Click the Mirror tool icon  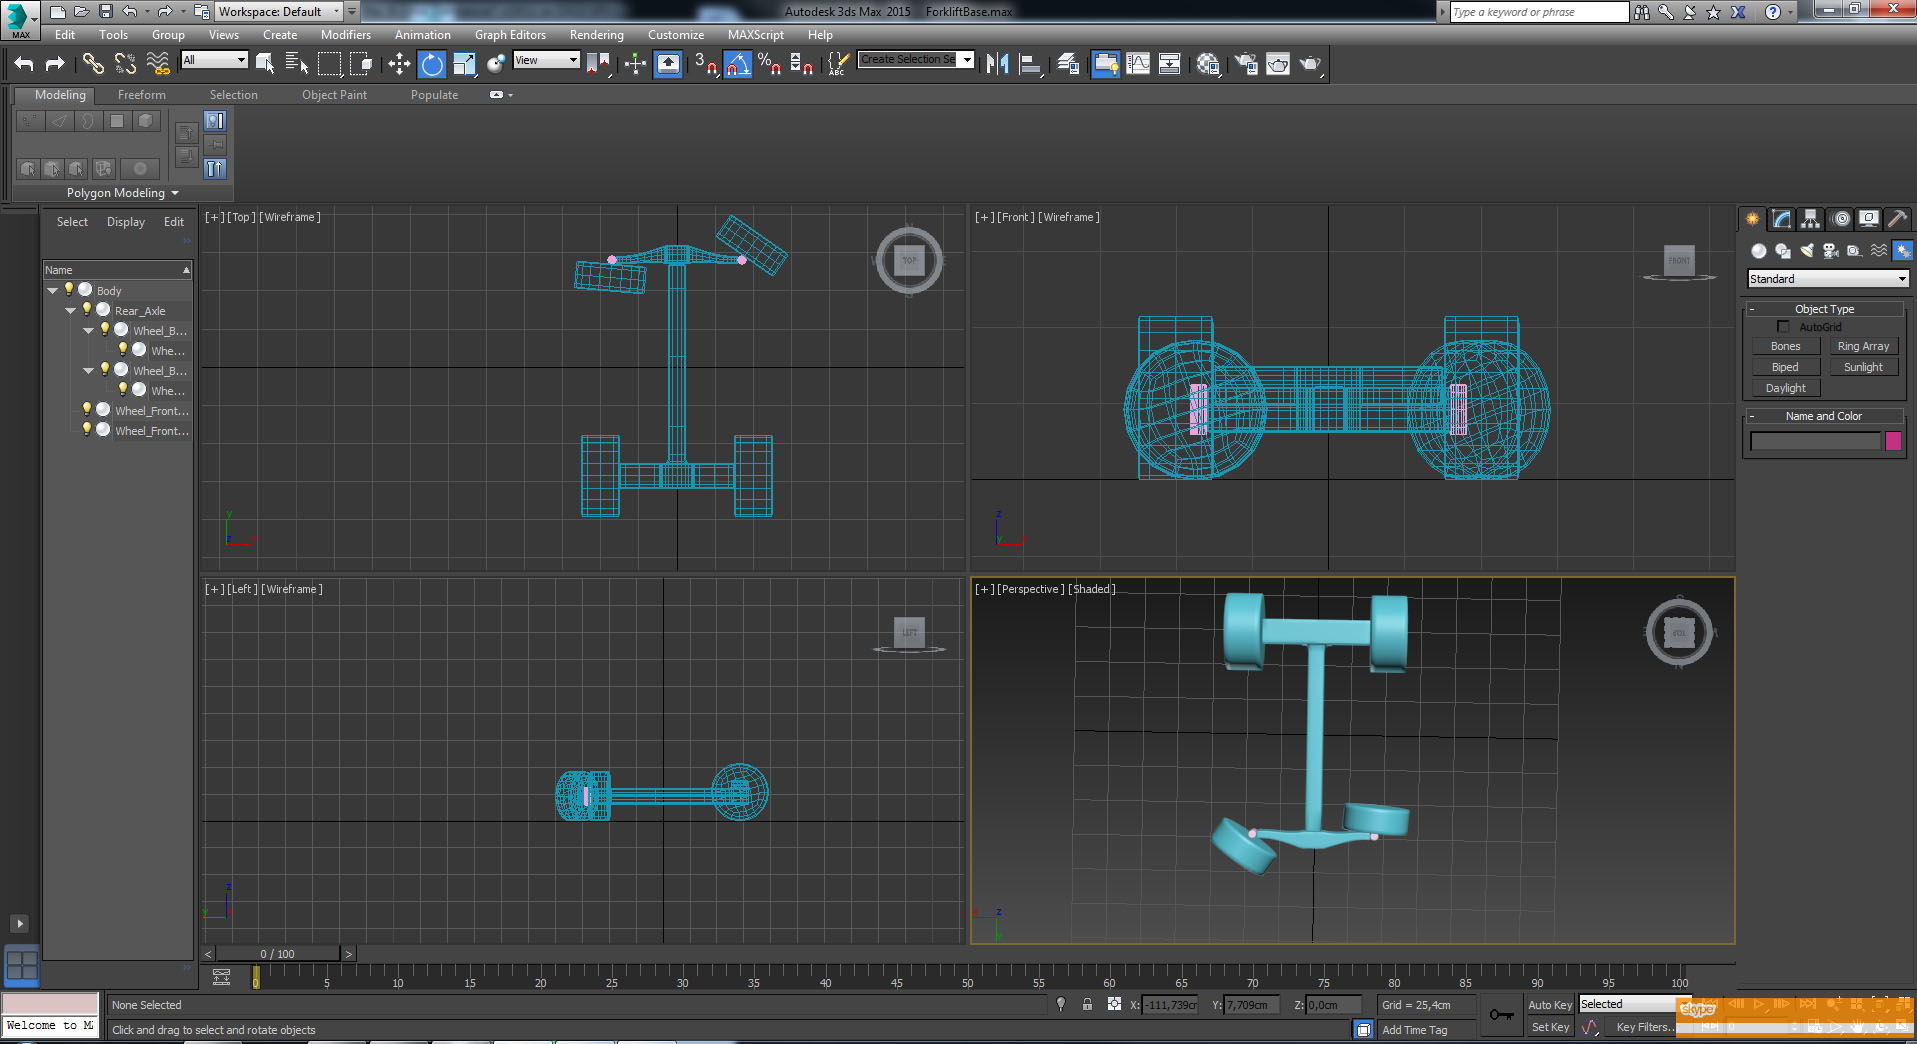point(997,64)
